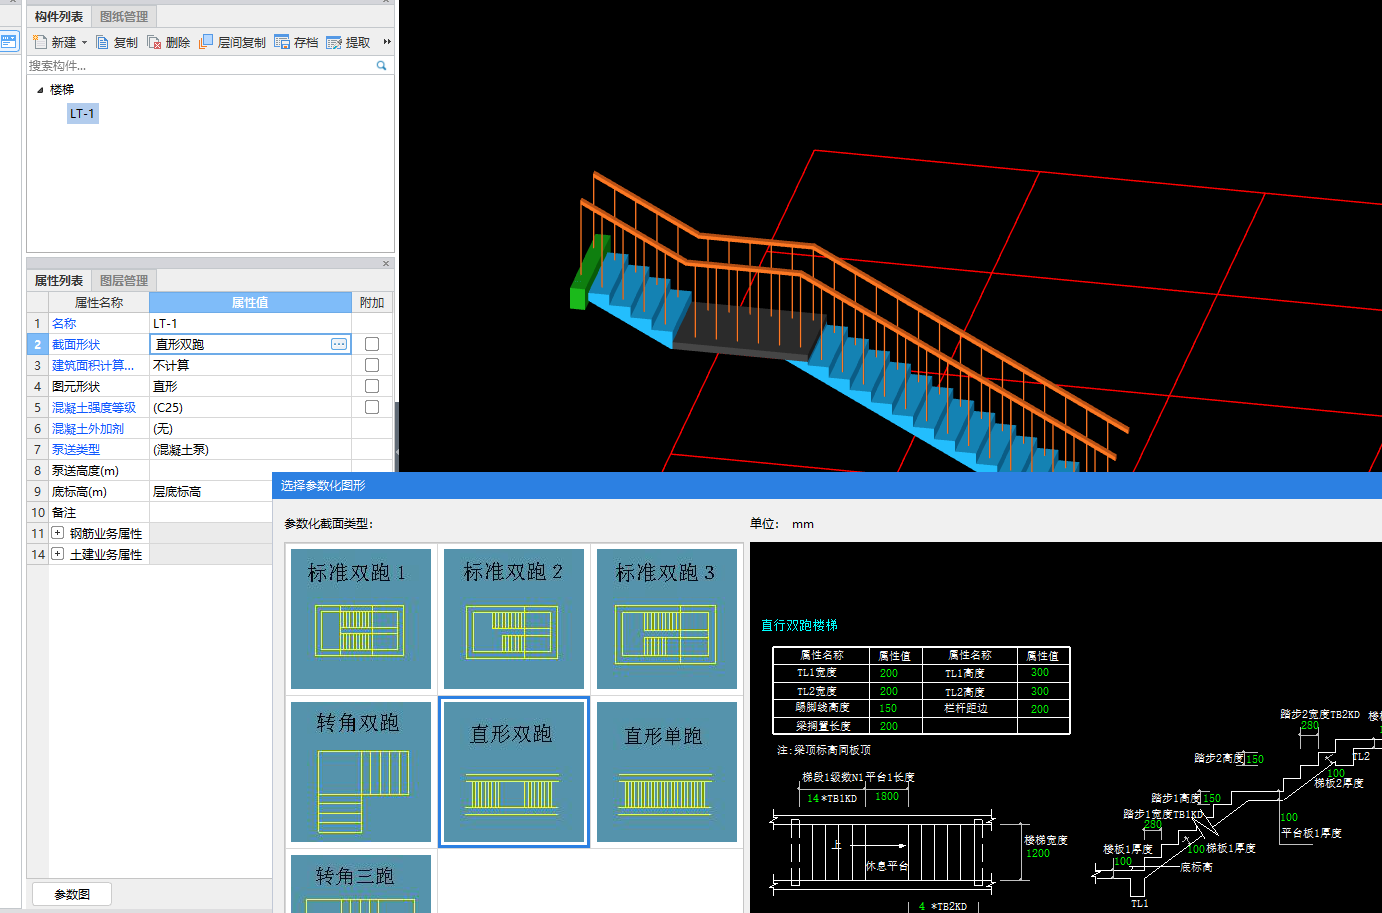Select the LT-1 component
Viewport: 1382px width, 913px height.
(x=82, y=114)
